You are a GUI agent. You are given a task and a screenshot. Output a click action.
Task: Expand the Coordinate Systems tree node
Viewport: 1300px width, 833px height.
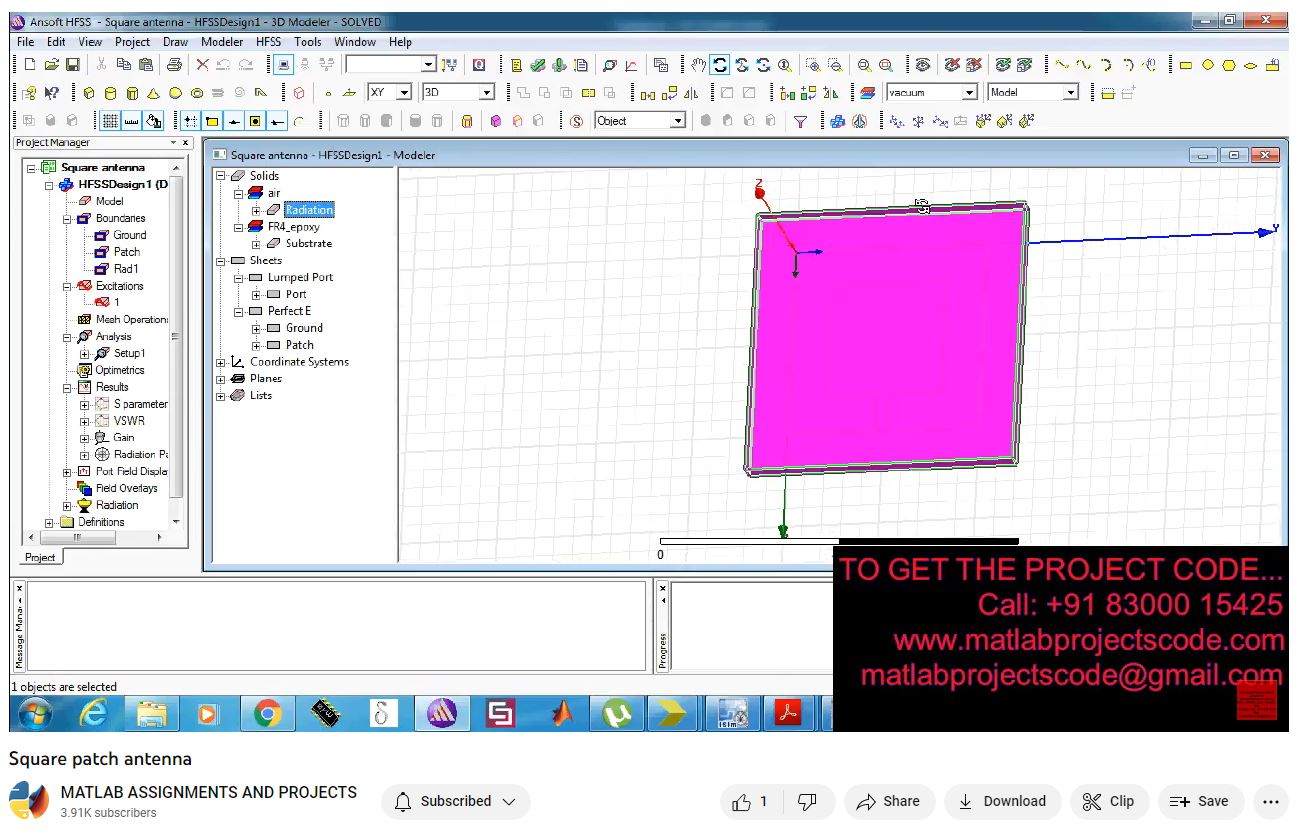click(x=221, y=362)
